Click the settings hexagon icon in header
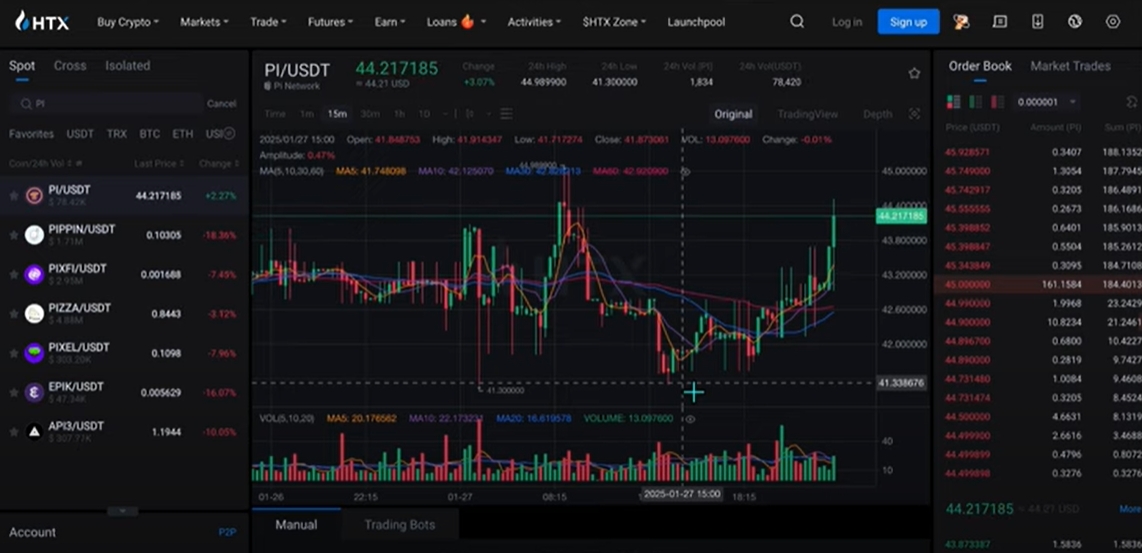 tap(1113, 22)
